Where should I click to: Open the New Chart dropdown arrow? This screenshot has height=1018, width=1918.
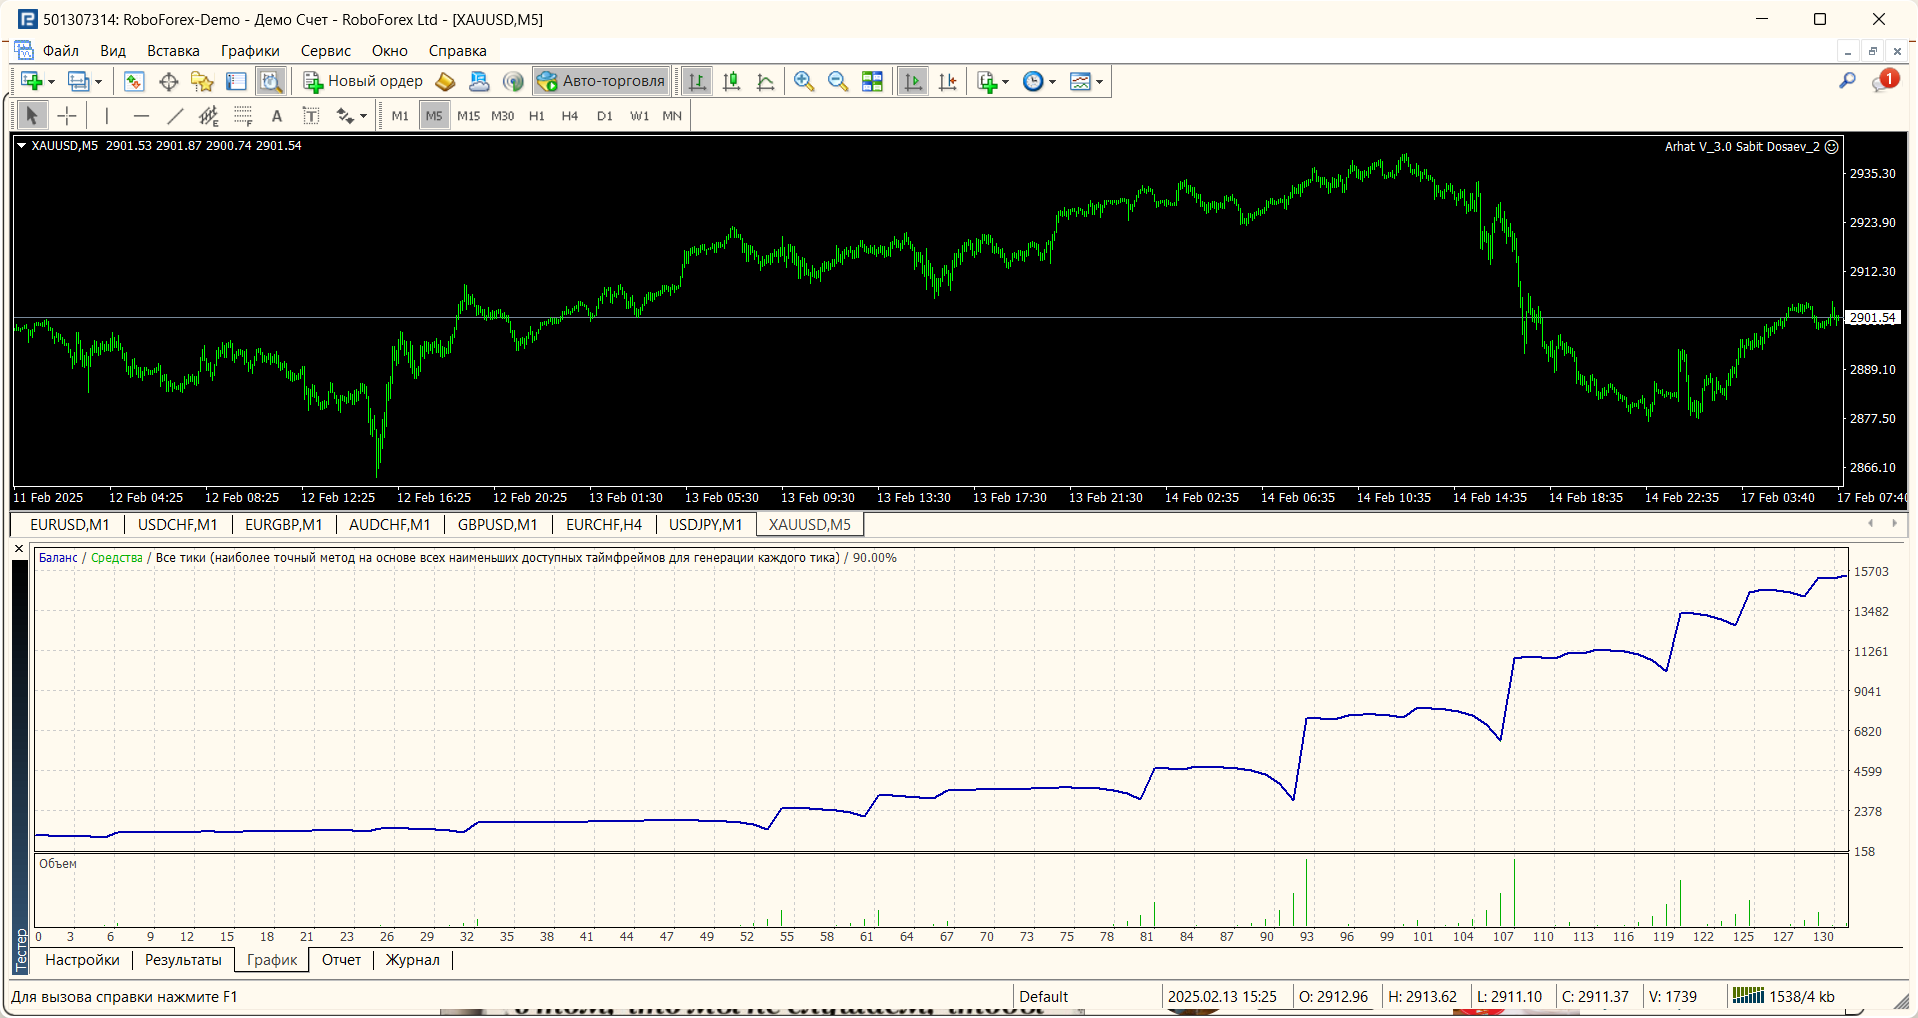(51, 82)
